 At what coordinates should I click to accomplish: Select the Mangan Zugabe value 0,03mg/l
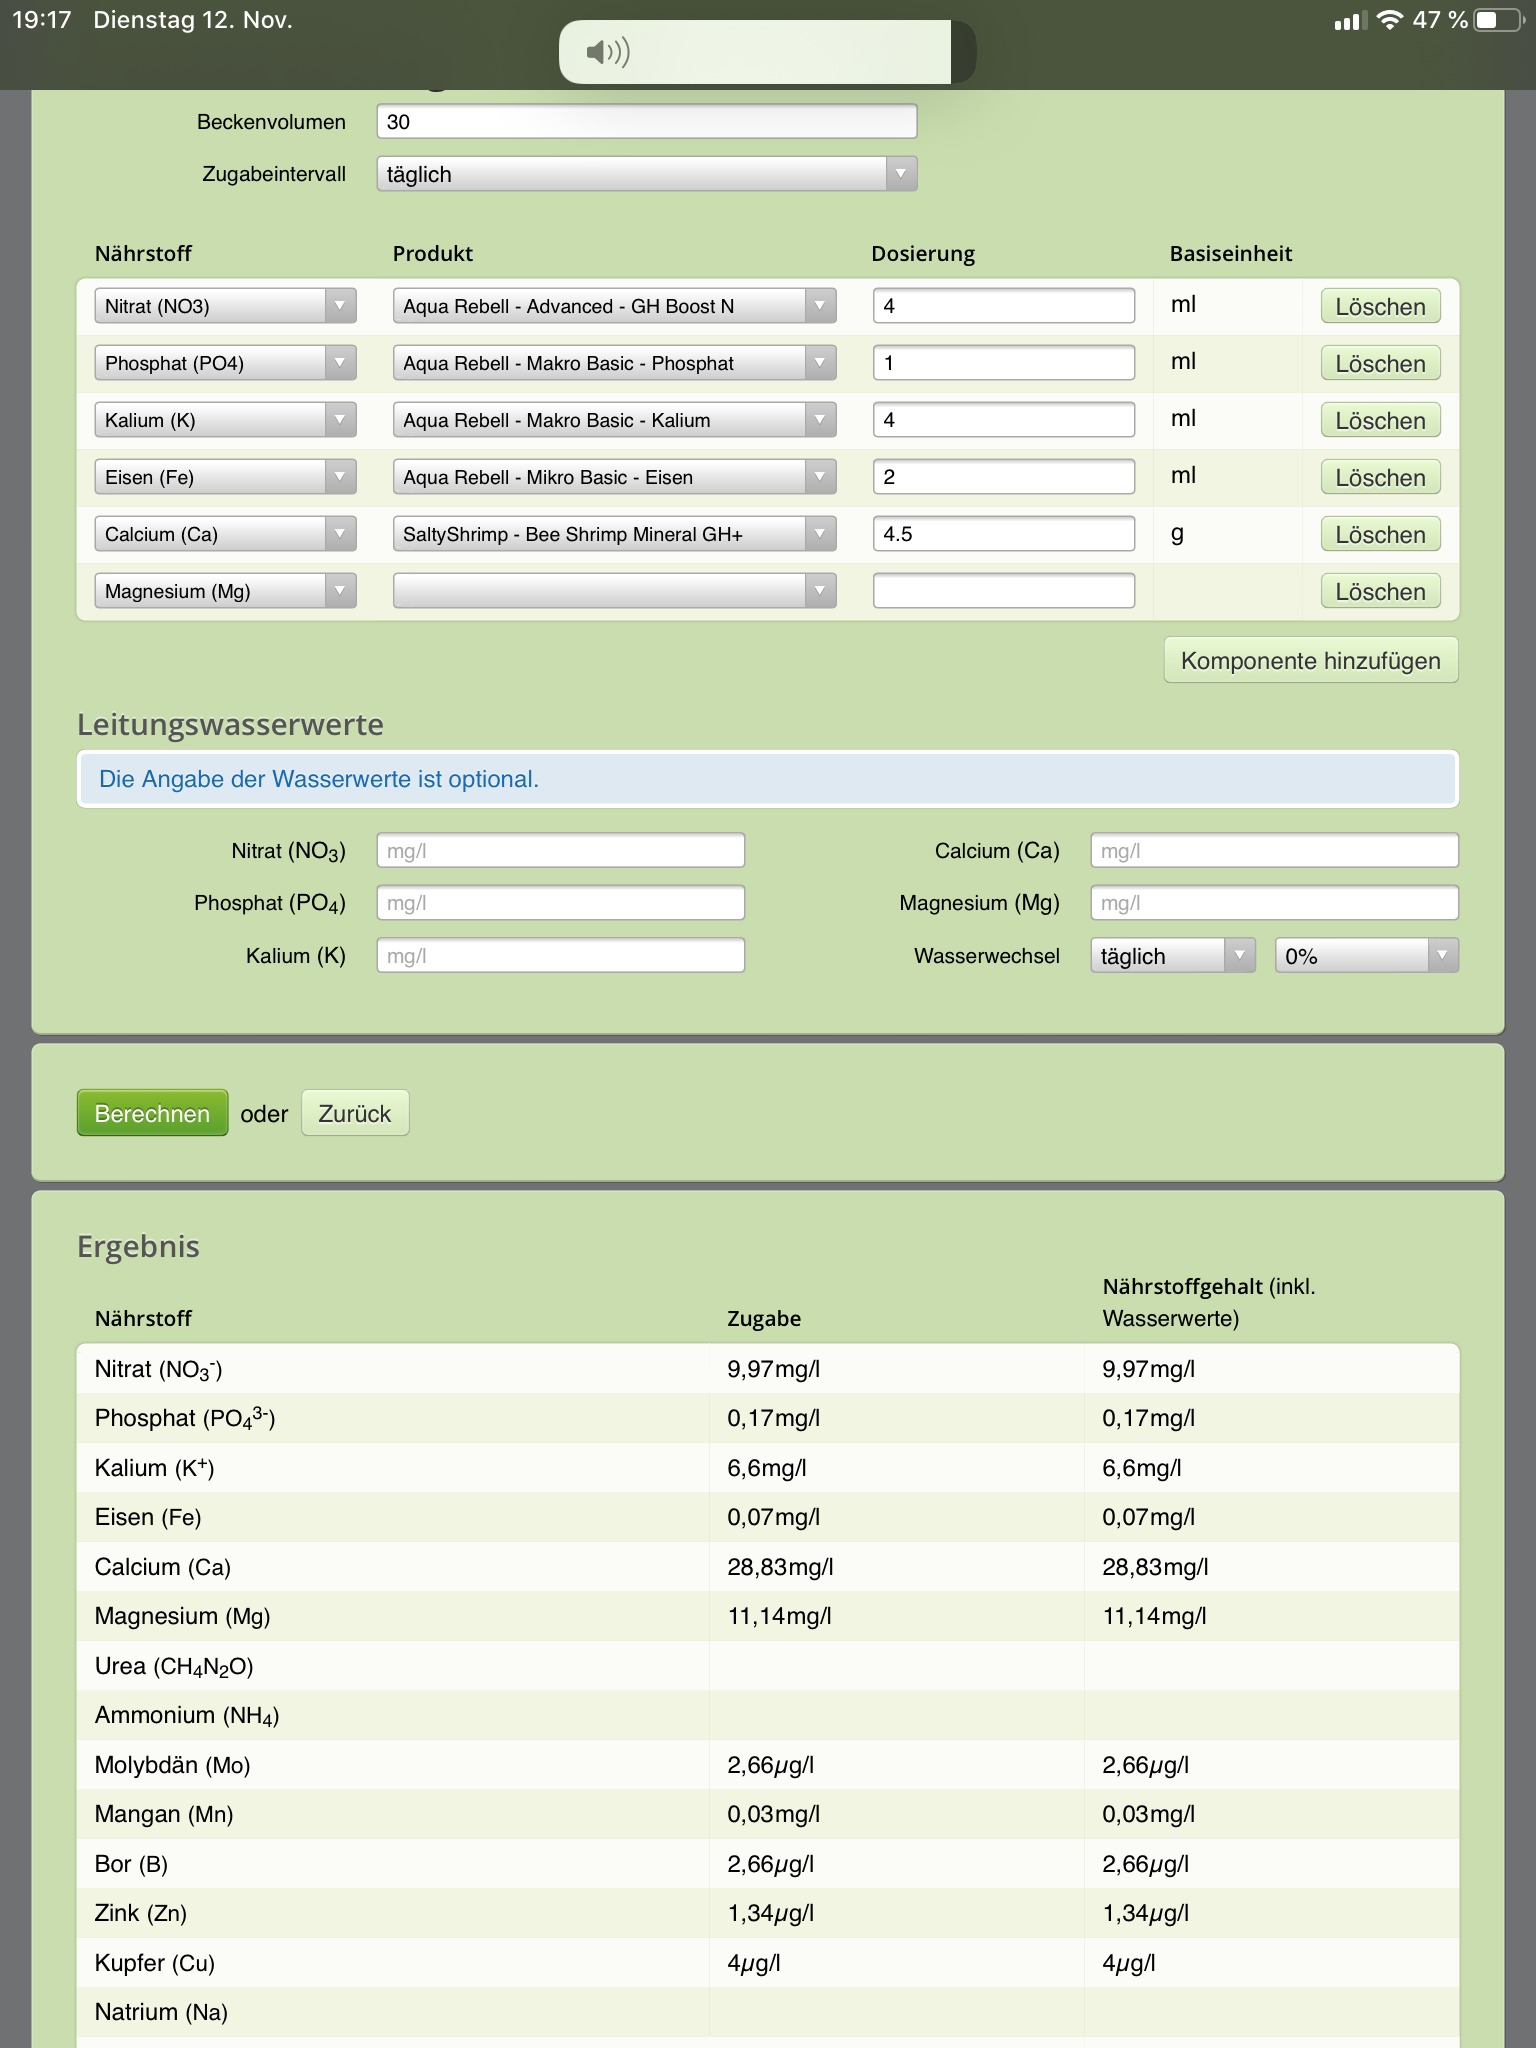point(773,1814)
